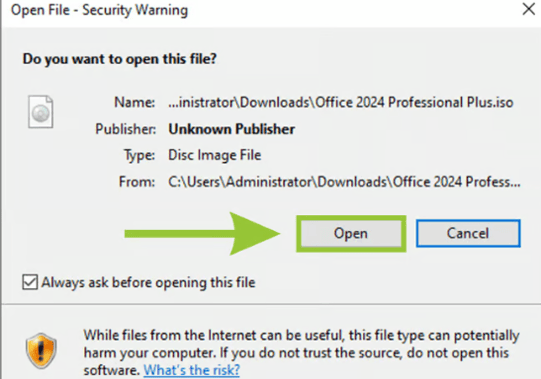Click the Unknown Publisher text

tap(232, 129)
